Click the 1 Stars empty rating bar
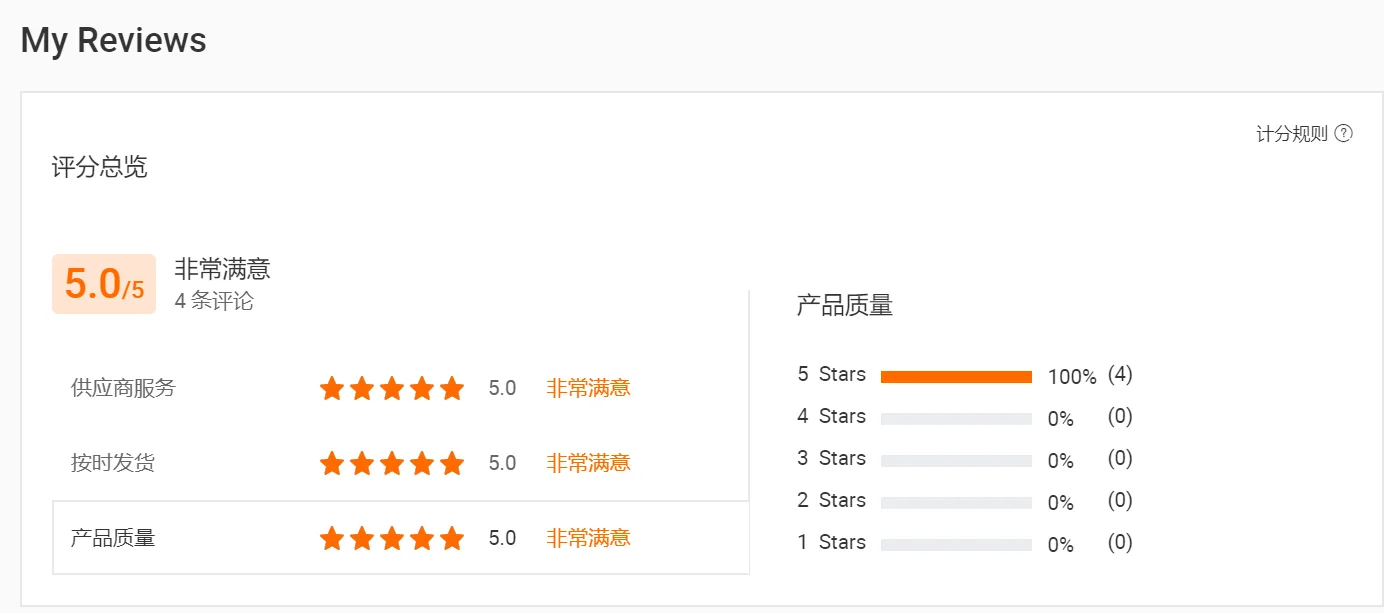This screenshot has width=1384, height=613. click(x=956, y=545)
